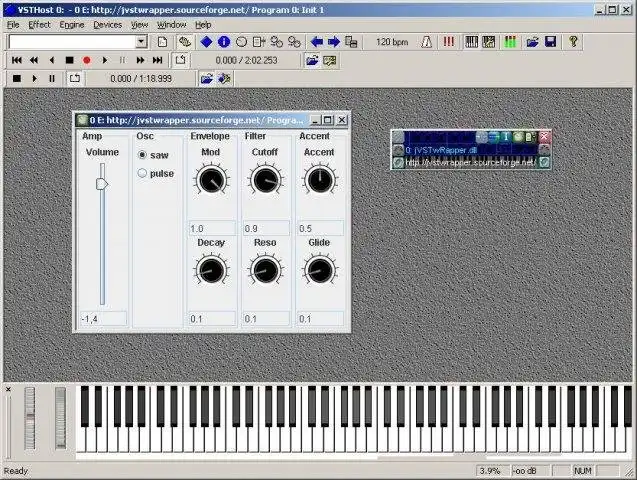Click the Filter Cutoff knob

click(265, 180)
